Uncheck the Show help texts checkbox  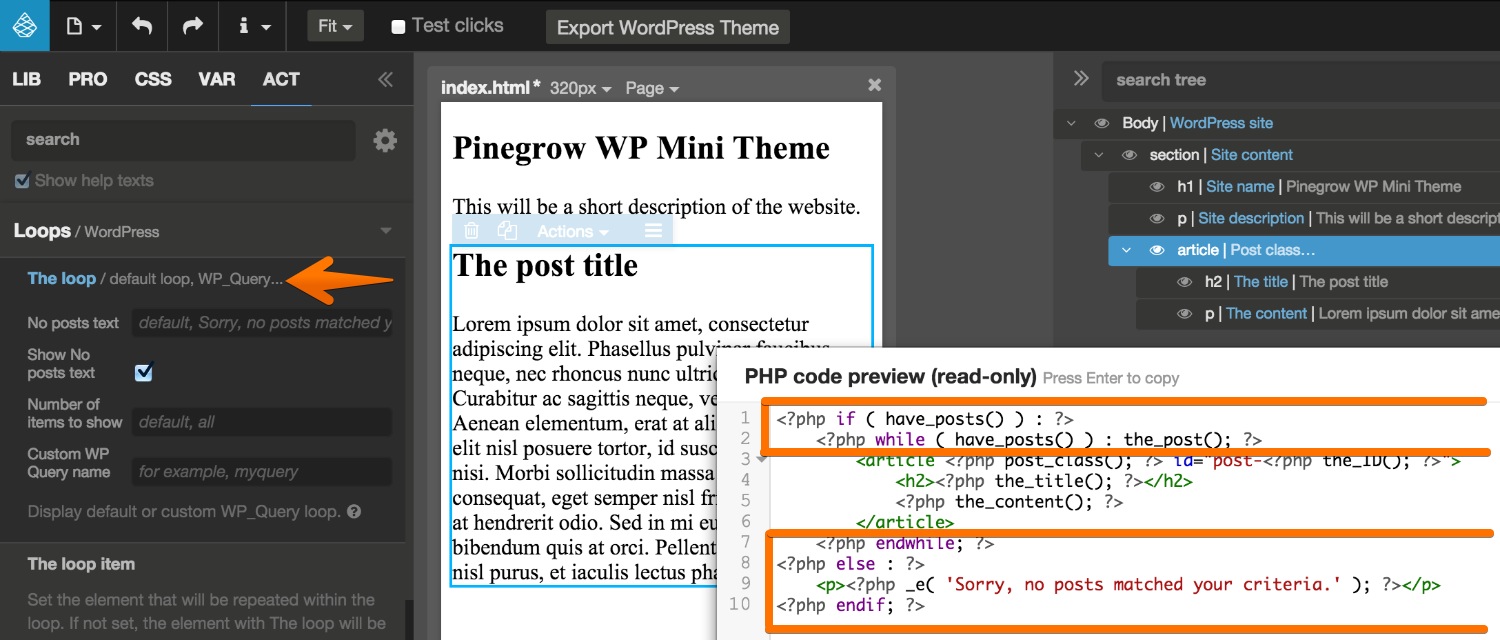point(22,181)
